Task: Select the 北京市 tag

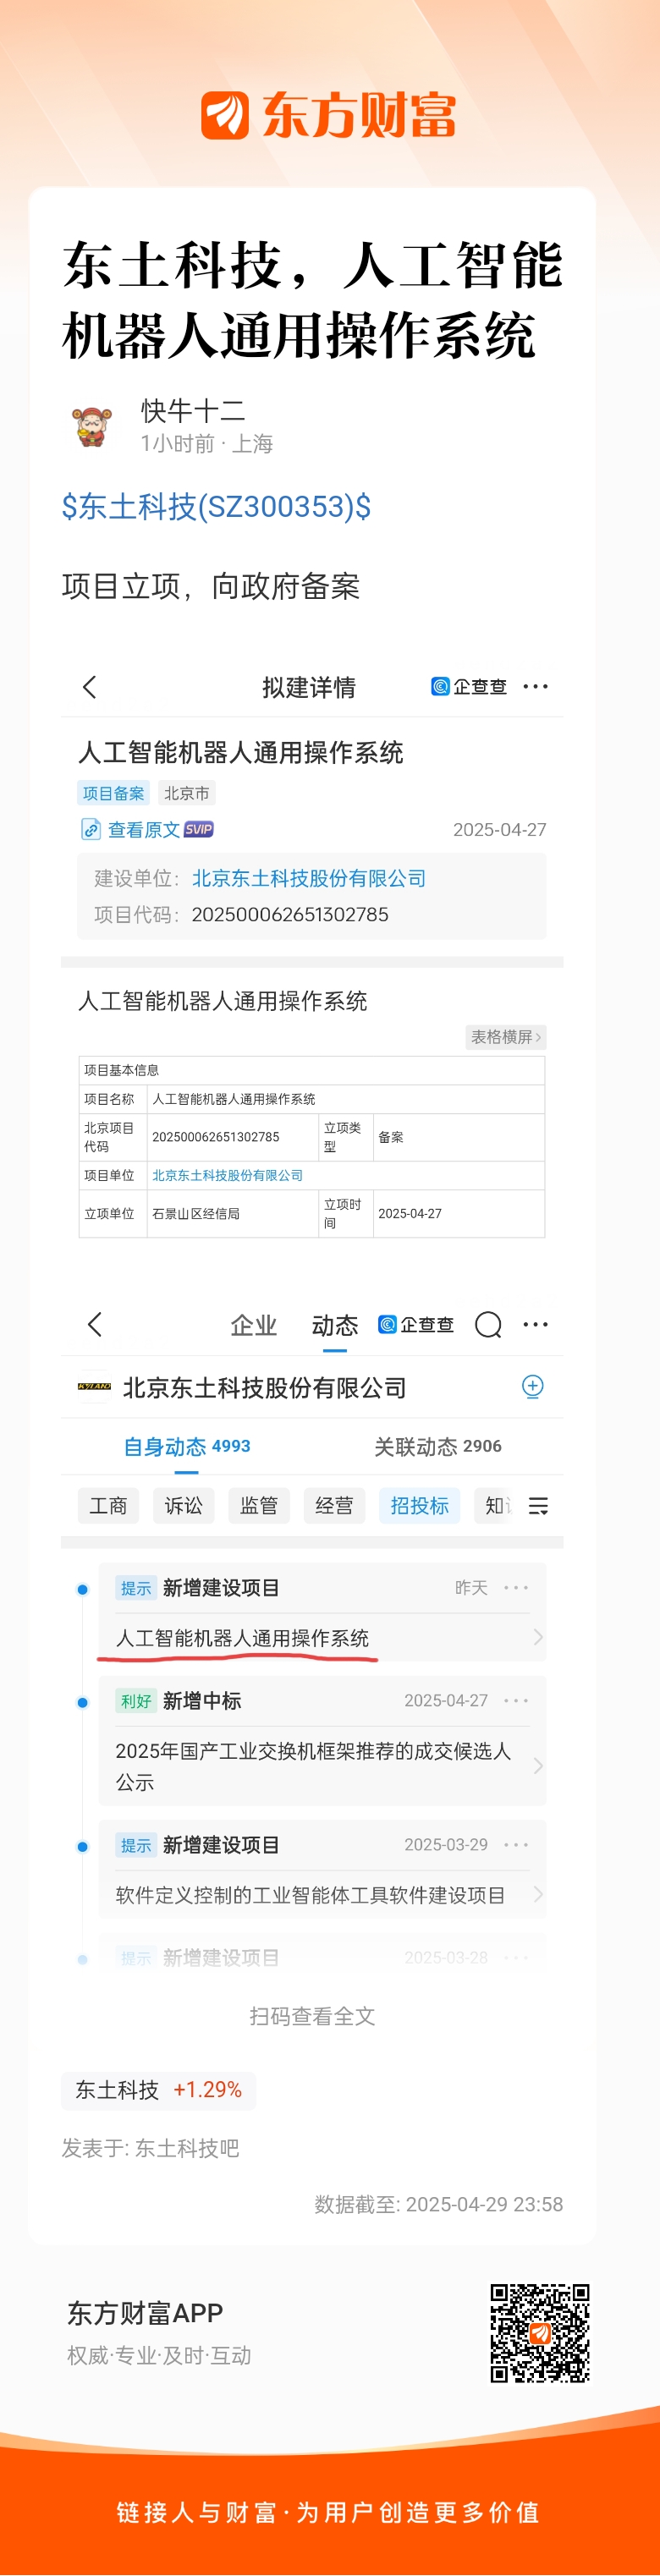Action: coord(187,793)
